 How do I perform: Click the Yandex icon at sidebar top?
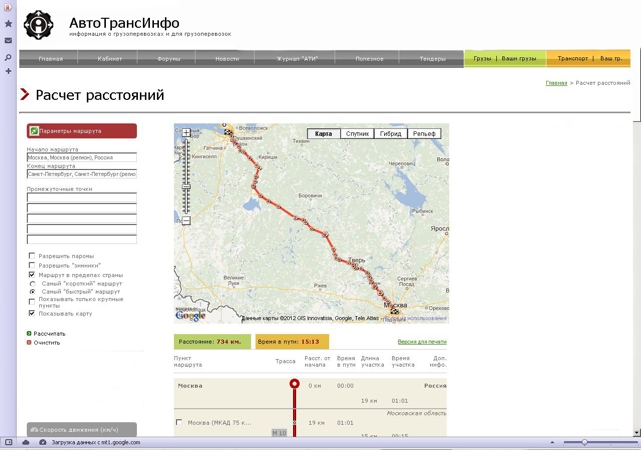pos(8,7)
